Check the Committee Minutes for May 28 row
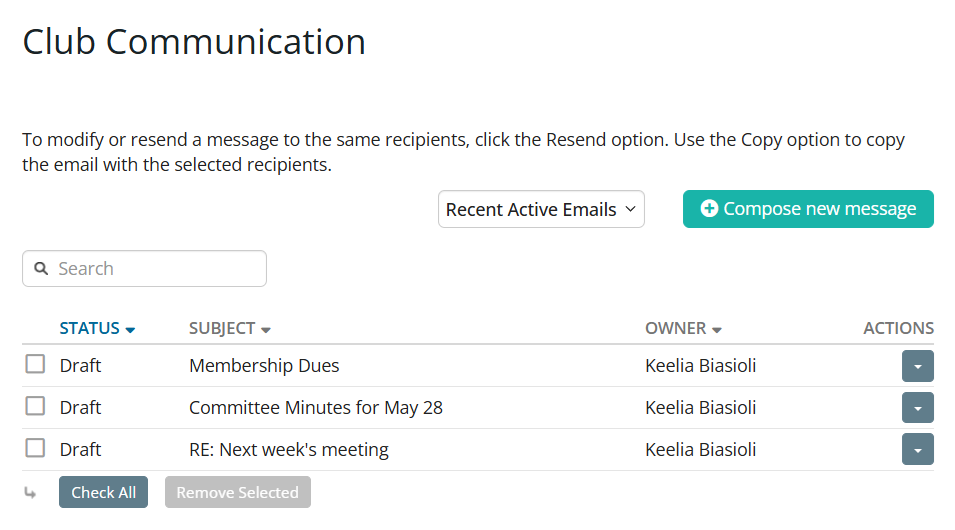This screenshot has width=955, height=530. point(35,407)
